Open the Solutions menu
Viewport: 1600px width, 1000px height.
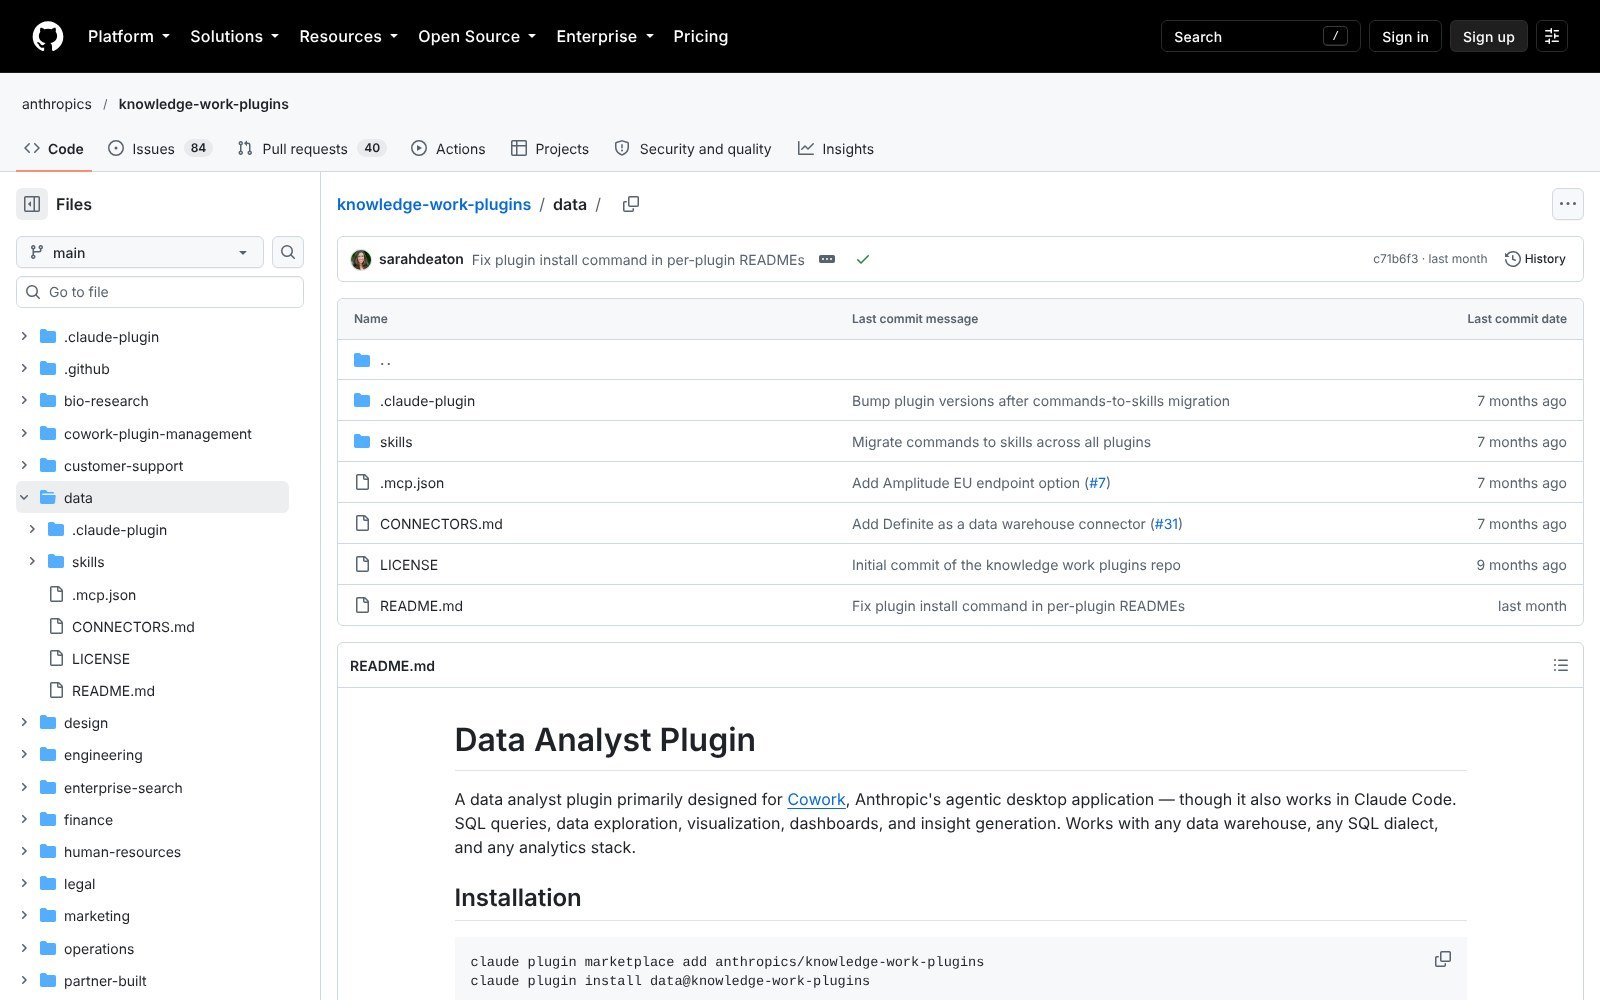pos(234,36)
